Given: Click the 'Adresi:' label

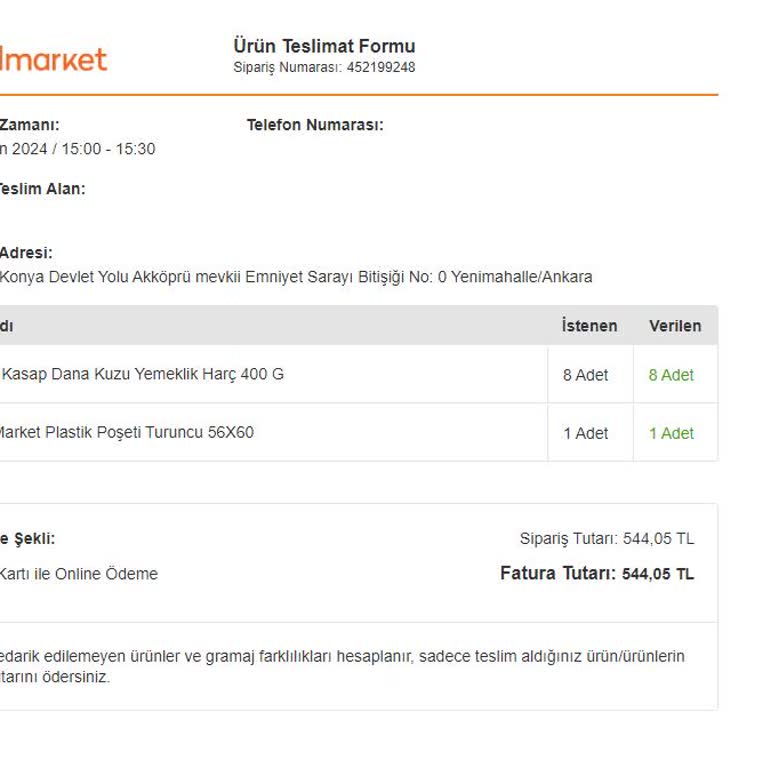Looking at the screenshot, I should [26, 253].
